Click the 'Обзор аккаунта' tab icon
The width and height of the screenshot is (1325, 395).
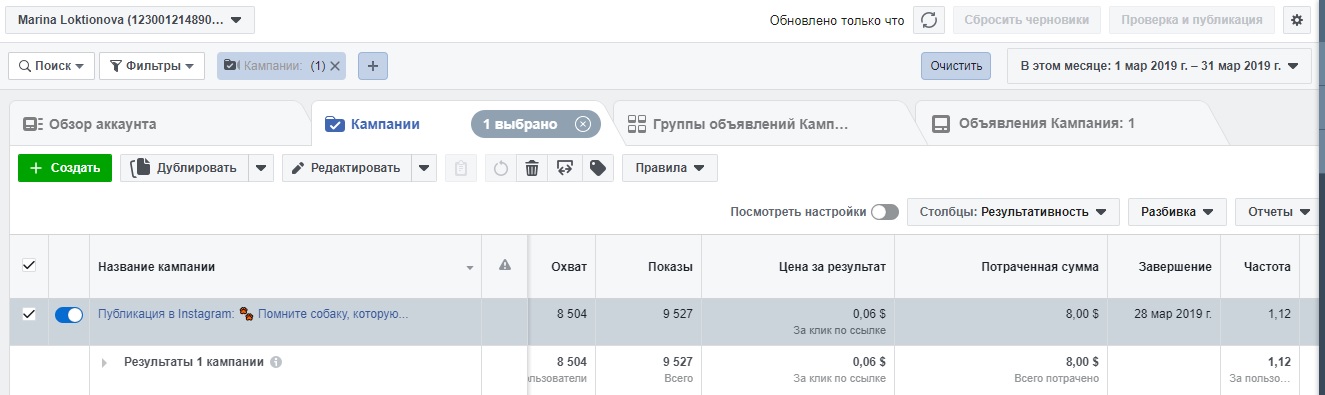click(32, 124)
